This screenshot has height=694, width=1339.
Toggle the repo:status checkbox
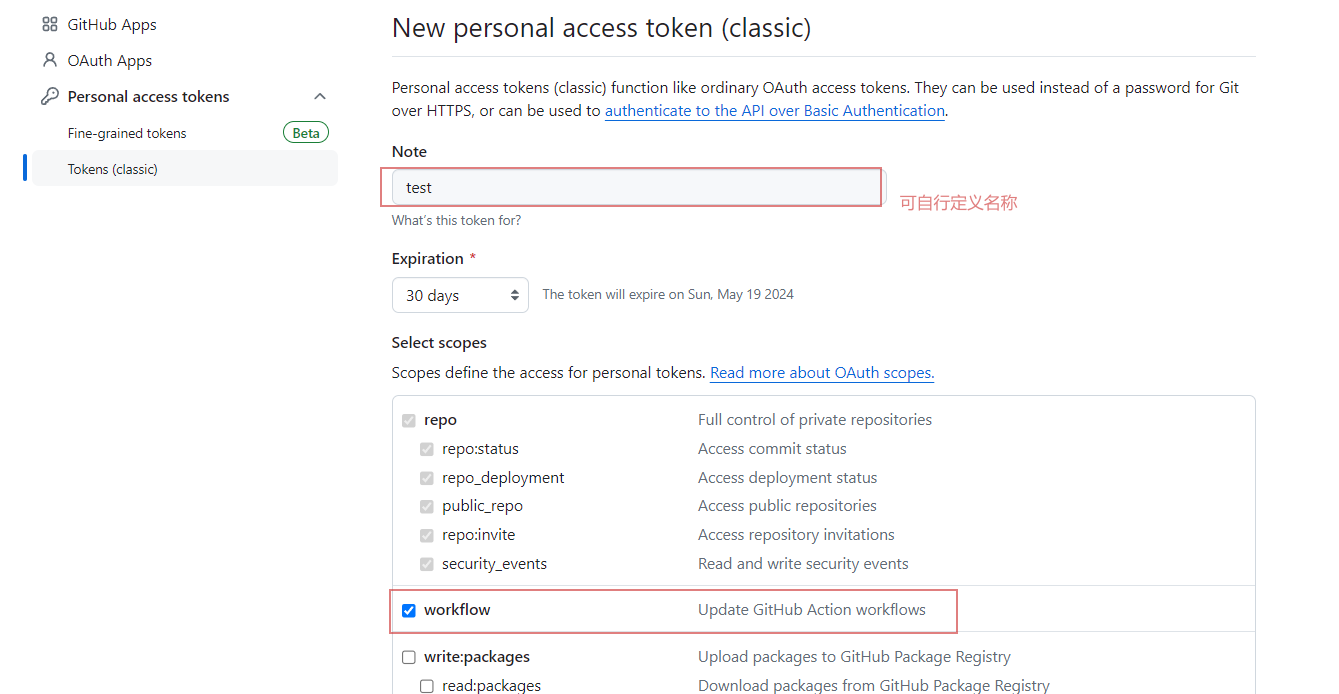pos(427,449)
